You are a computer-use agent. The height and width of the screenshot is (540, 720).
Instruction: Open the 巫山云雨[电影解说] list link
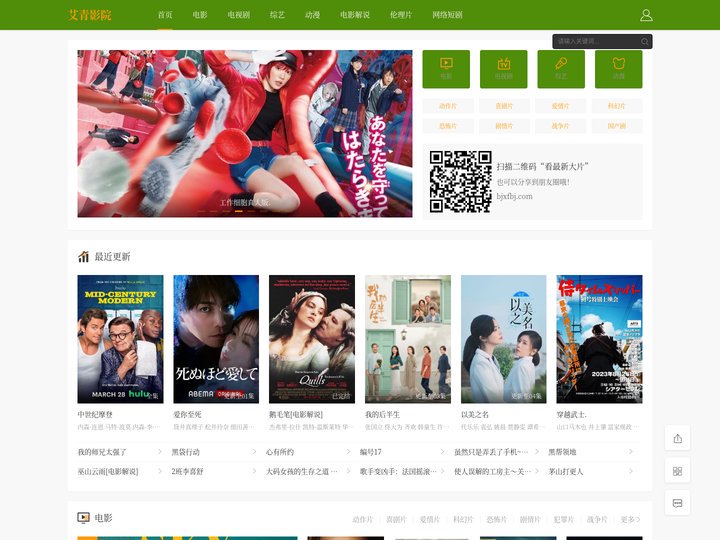point(108,472)
